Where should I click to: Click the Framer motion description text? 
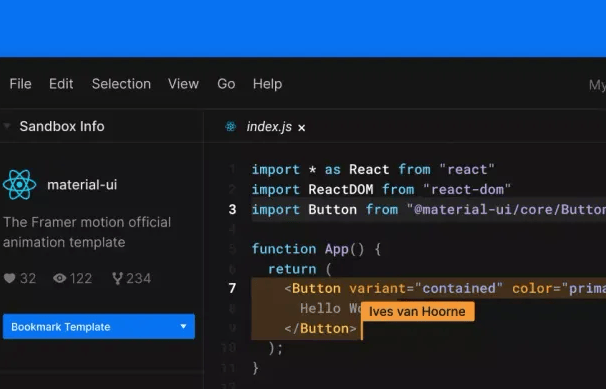tap(87, 232)
